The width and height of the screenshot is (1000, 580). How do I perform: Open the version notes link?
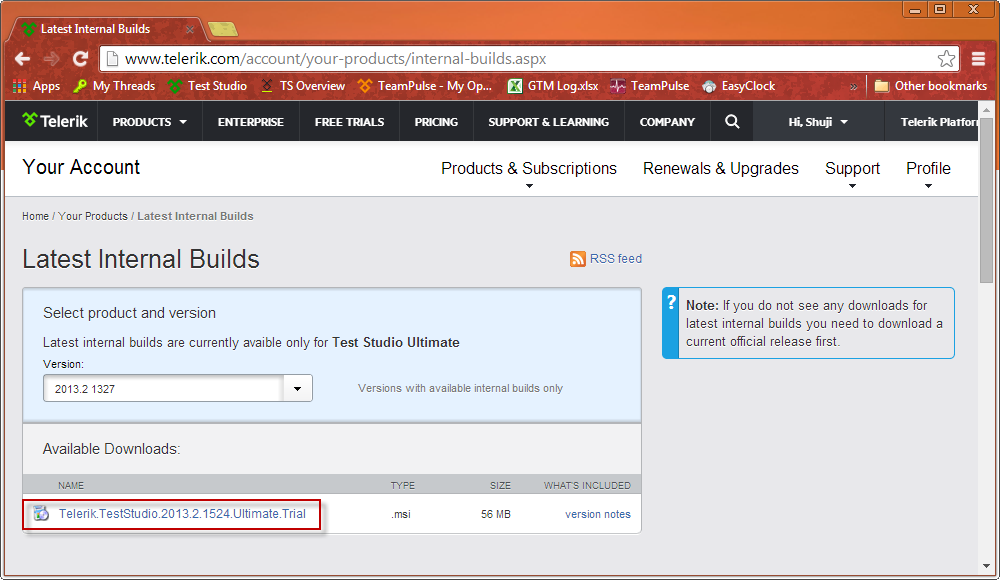[598, 514]
